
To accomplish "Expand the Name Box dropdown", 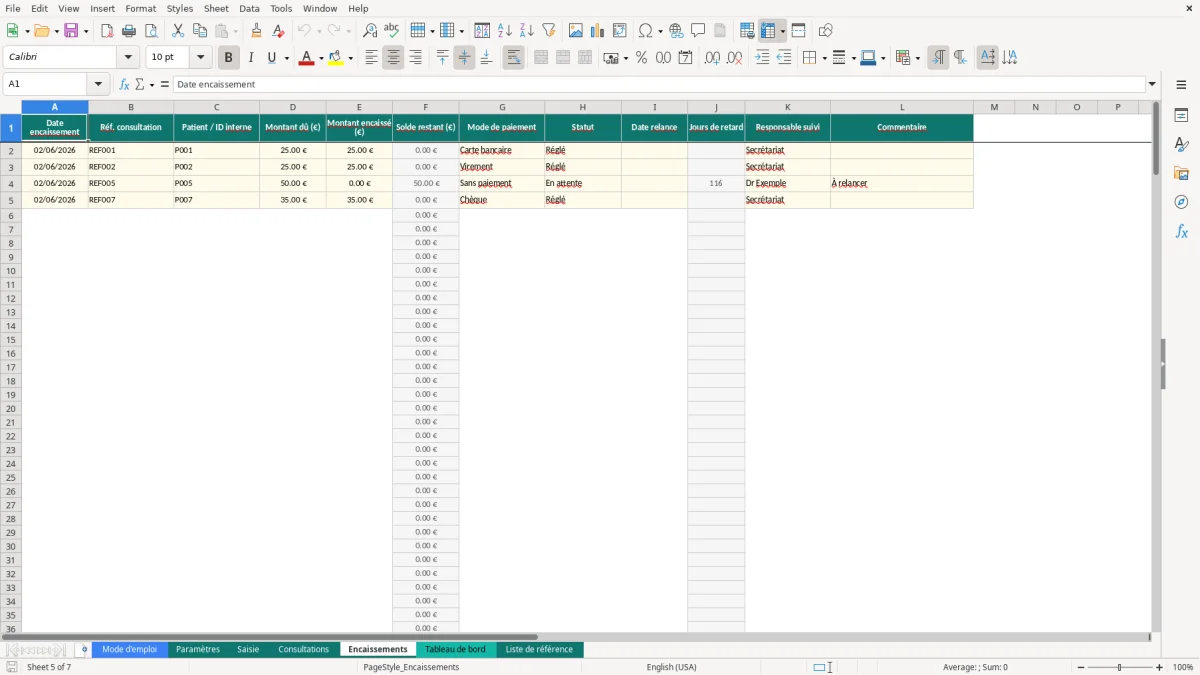I will tap(98, 85).
